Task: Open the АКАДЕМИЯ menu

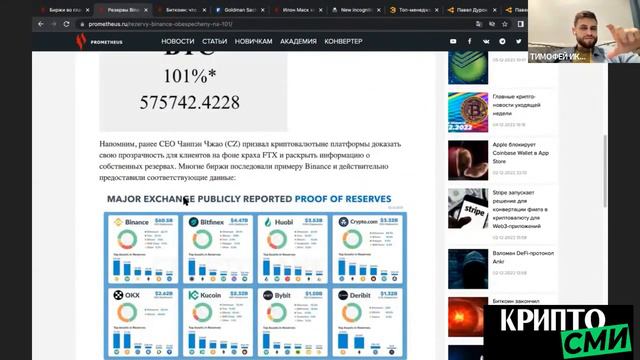Action: coord(298,42)
